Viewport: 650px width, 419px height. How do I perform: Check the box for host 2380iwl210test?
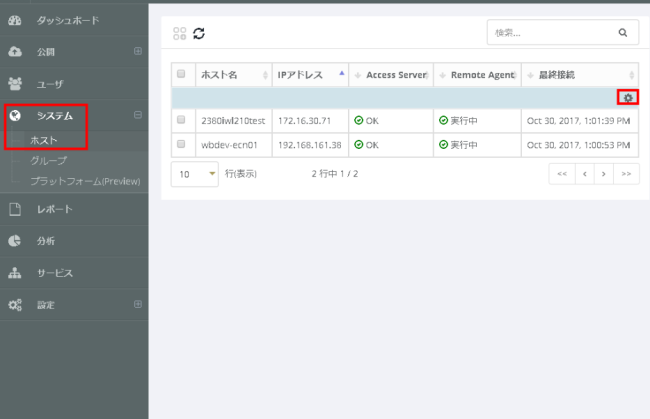tap(181, 120)
